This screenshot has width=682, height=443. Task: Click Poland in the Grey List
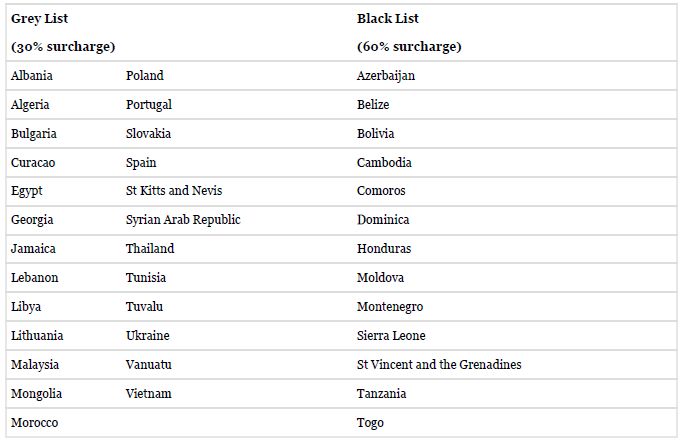tap(144, 75)
